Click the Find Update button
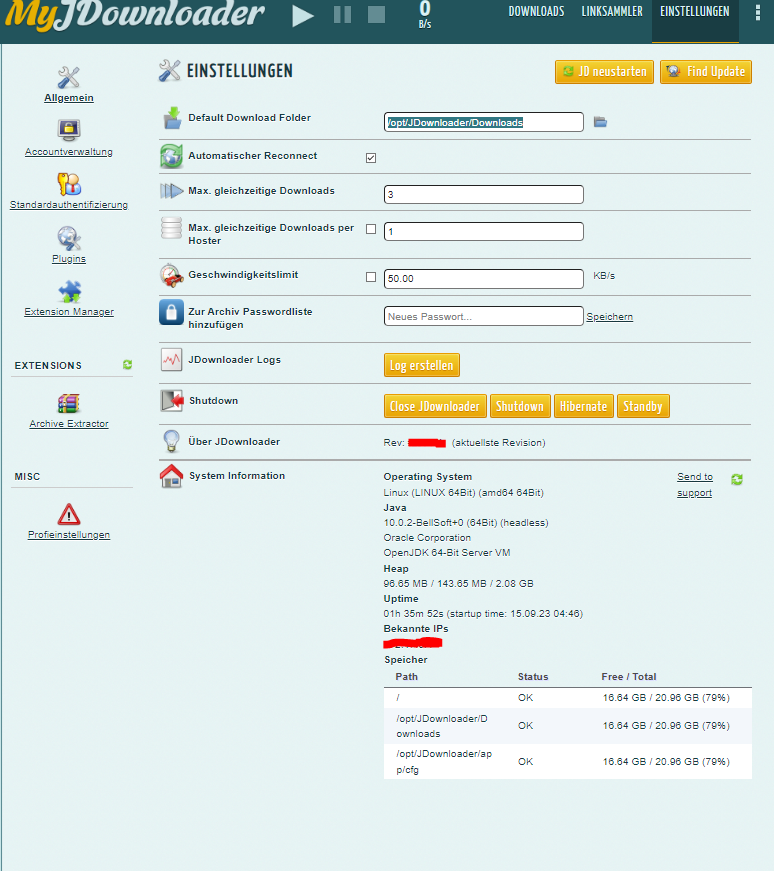 point(706,72)
